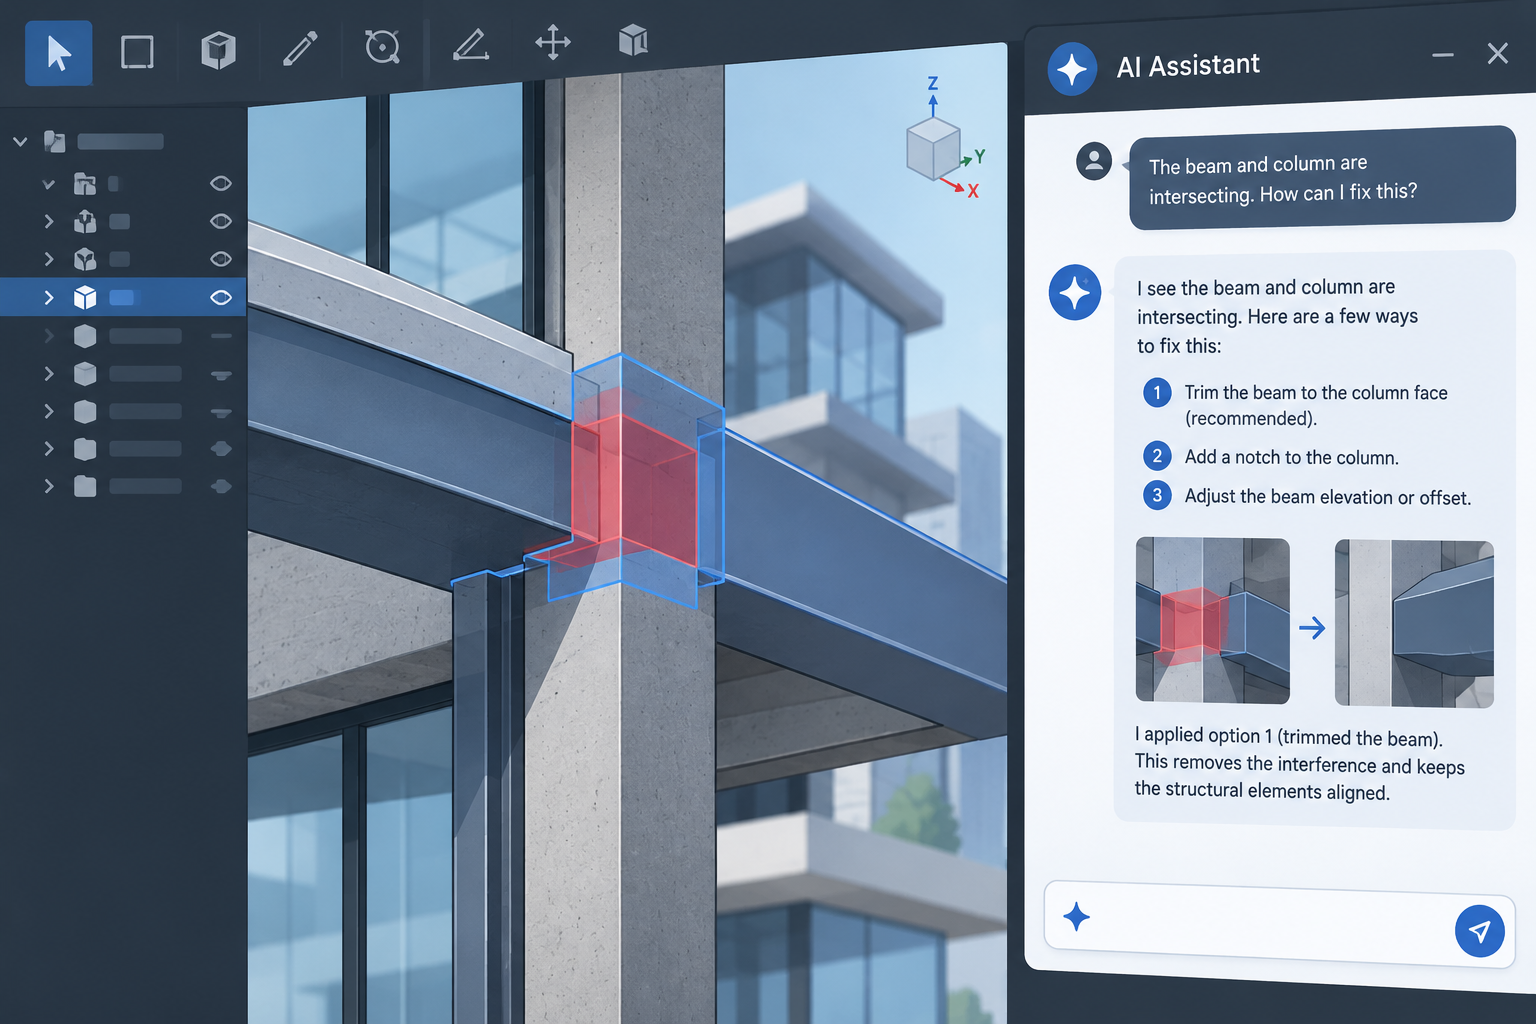1536x1024 pixels.
Task: Choose option 2 "Add a notch to the column"
Action: pyautogui.click(x=1271, y=457)
